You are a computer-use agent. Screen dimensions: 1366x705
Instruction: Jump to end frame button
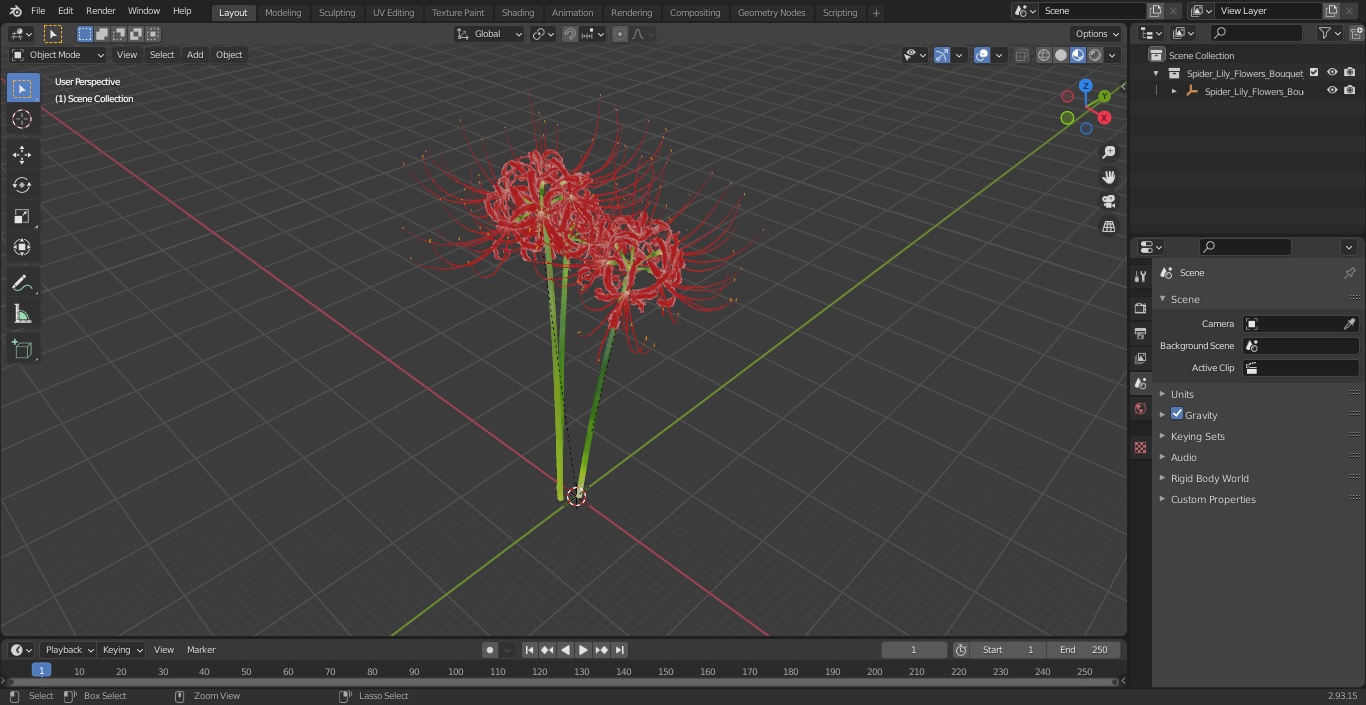pos(619,650)
